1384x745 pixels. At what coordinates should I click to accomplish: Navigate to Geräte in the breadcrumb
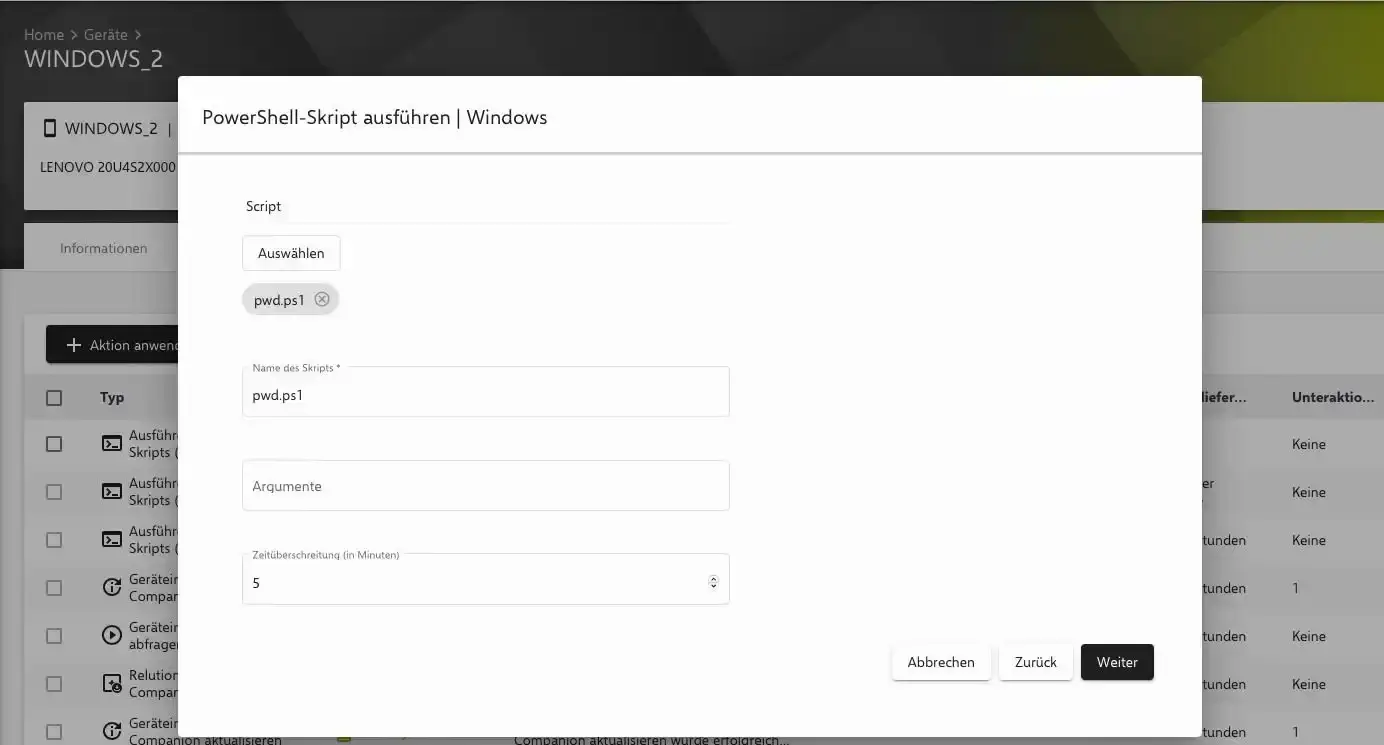point(105,35)
